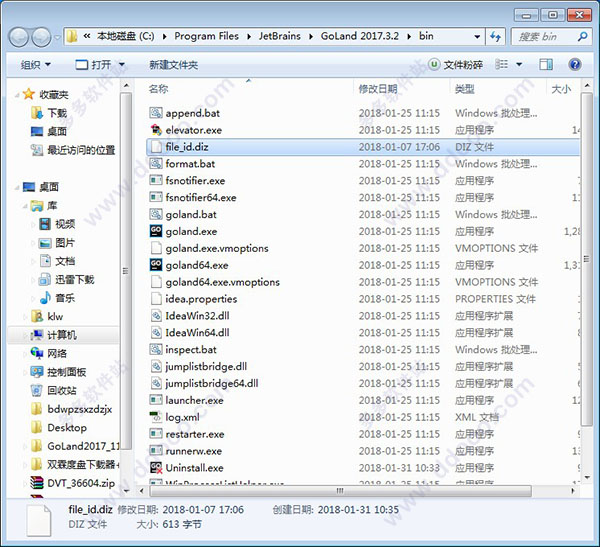Image resolution: width=600 pixels, height=547 pixels.
Task: Select the elevator.exe file icon
Action: pos(156,130)
